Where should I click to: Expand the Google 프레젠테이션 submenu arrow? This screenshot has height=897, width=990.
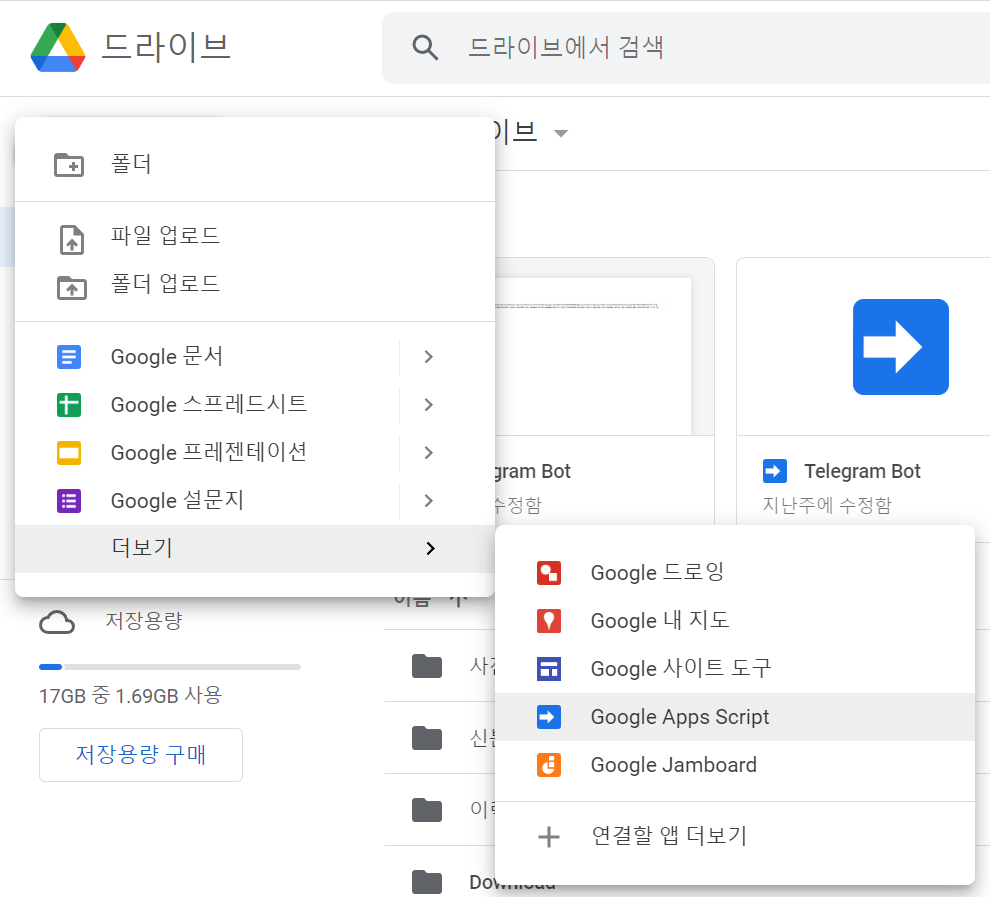tap(429, 453)
